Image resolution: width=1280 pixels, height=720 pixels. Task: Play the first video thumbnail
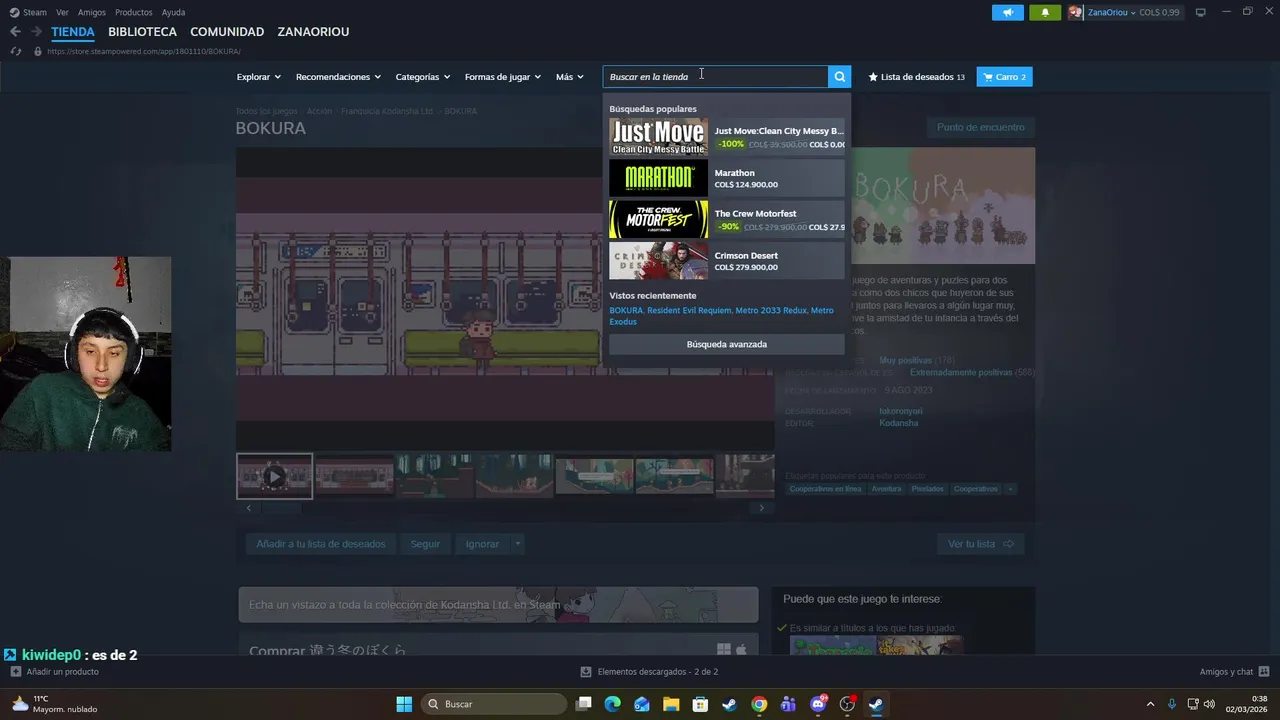(x=274, y=477)
